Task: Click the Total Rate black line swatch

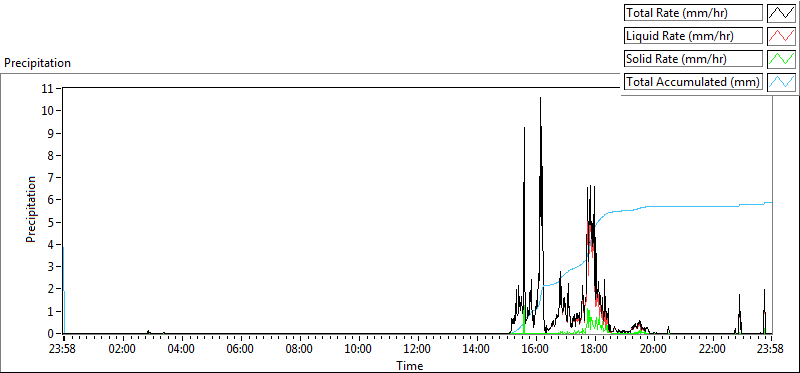Action: coord(782,13)
